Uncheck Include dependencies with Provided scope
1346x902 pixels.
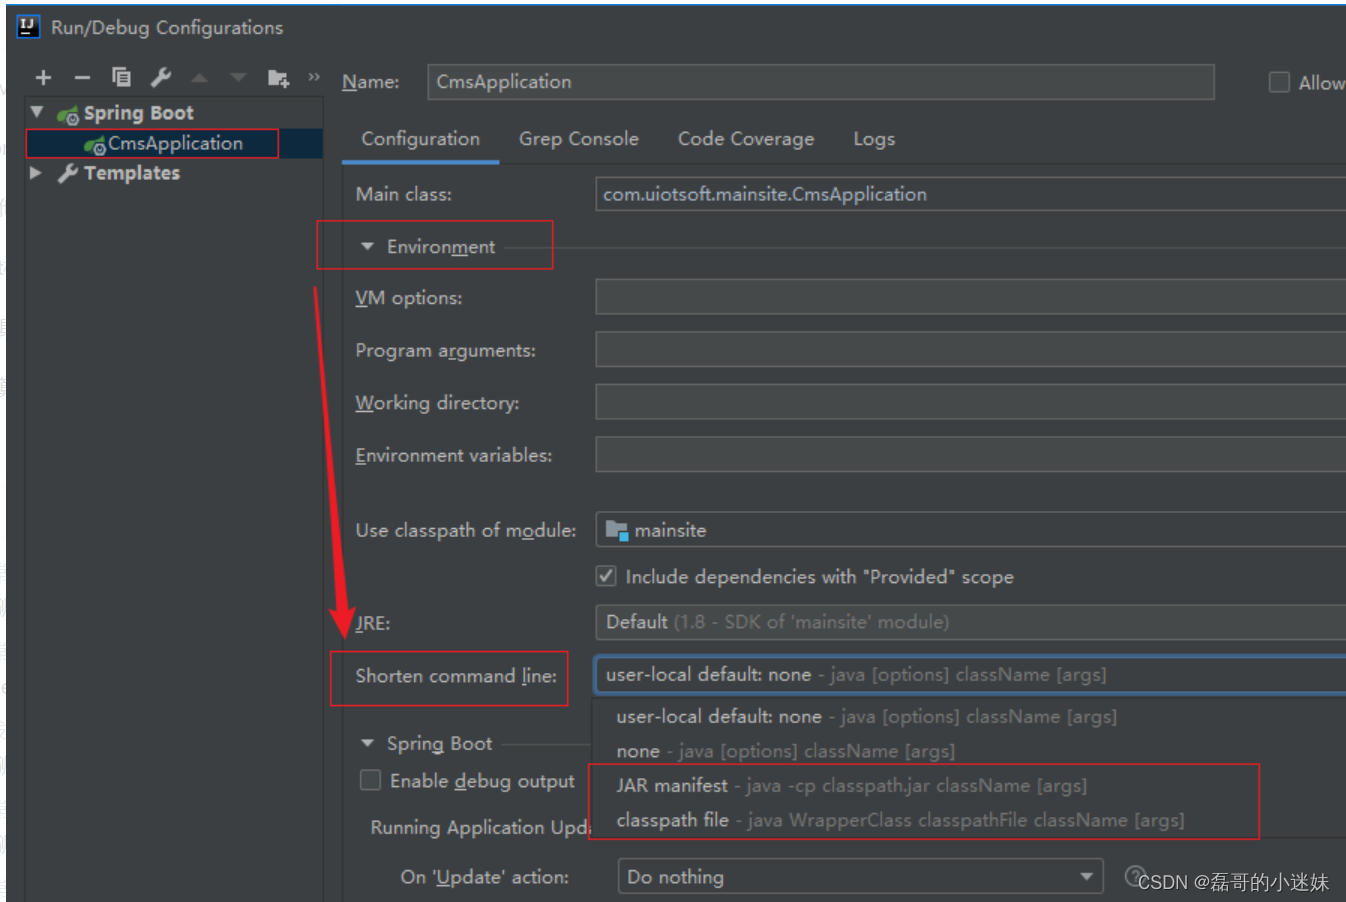(x=606, y=576)
